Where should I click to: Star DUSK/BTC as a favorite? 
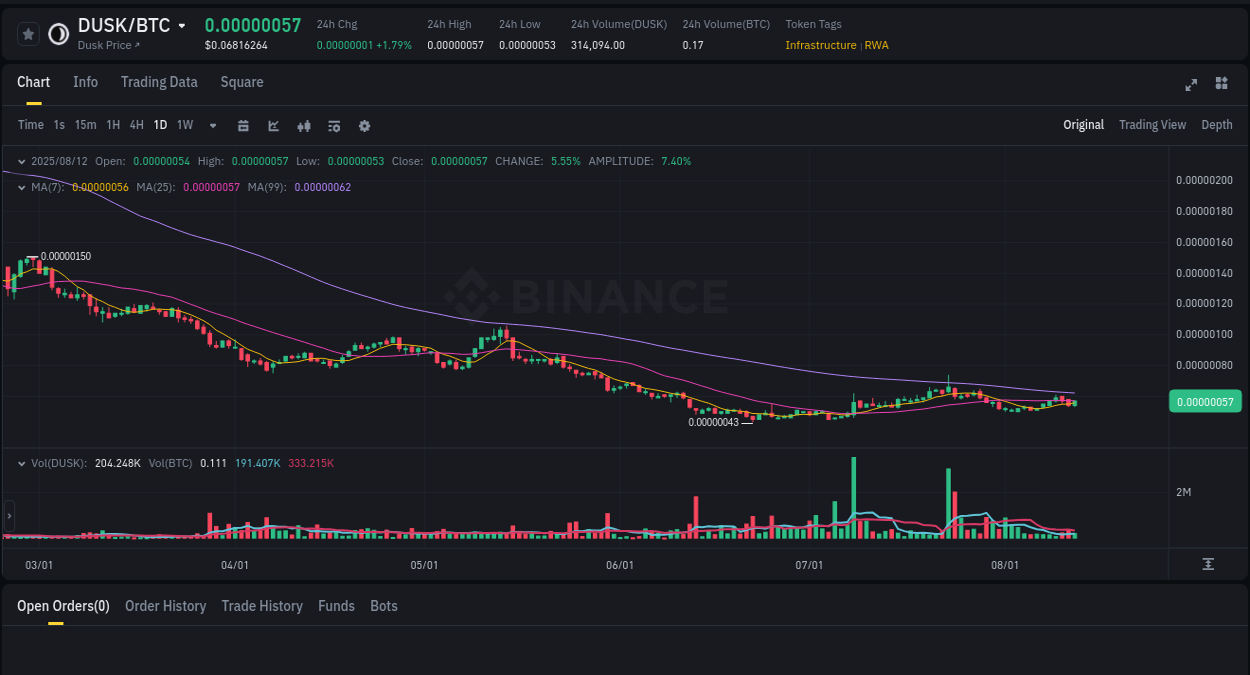coord(29,34)
